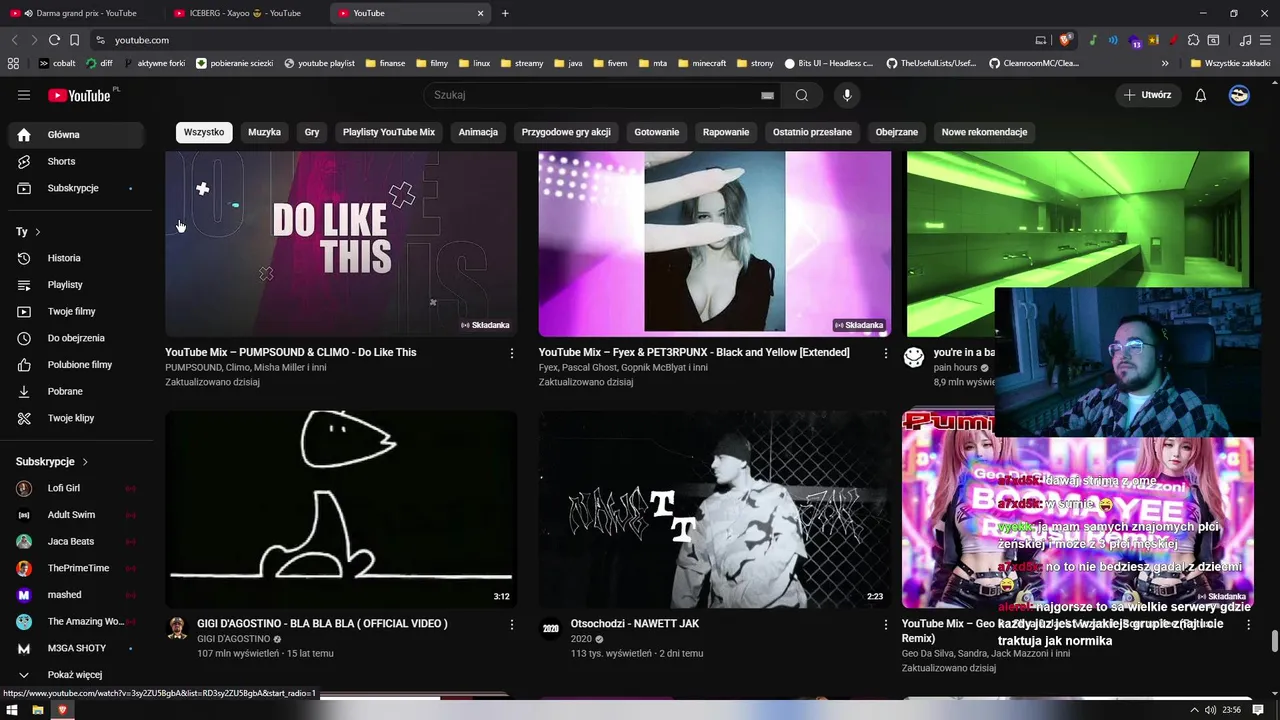The height and width of the screenshot is (720, 1280).
Task: Open ThePrimeTime channel subscription
Action: (76, 568)
